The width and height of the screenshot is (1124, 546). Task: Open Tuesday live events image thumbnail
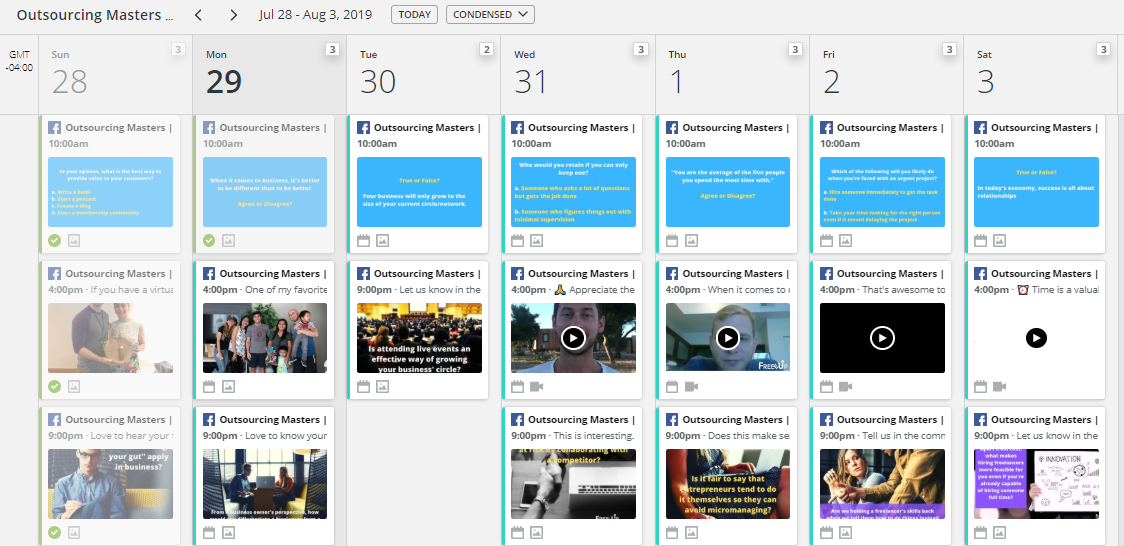point(419,337)
